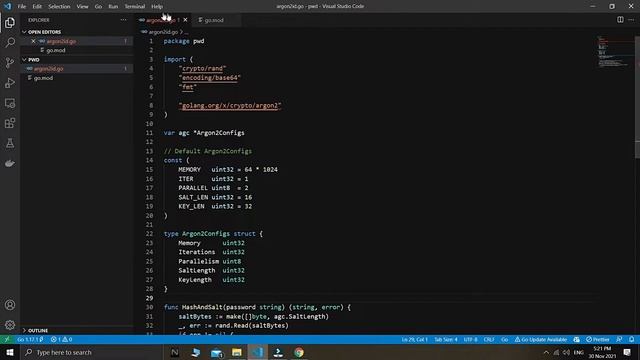Click the golang.org/x/crypto/argon2 import link
The width and height of the screenshot is (640, 360).
(x=230, y=105)
